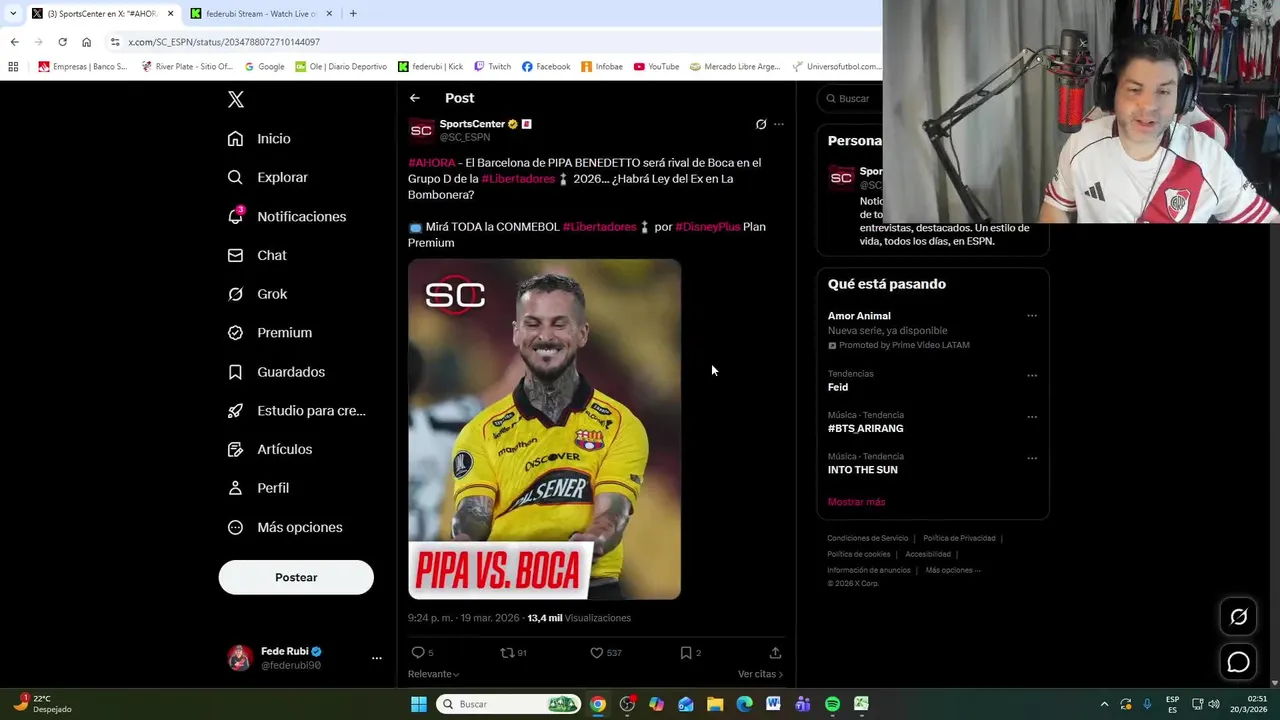Open the Infobae bookmark
The image size is (1280, 720).
point(601,67)
